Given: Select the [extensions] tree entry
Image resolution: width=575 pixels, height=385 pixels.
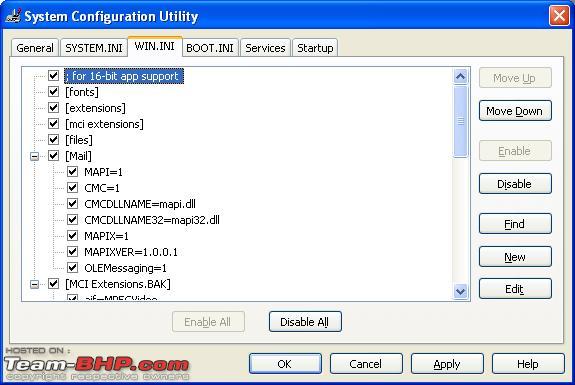Looking at the screenshot, I should point(95,108).
